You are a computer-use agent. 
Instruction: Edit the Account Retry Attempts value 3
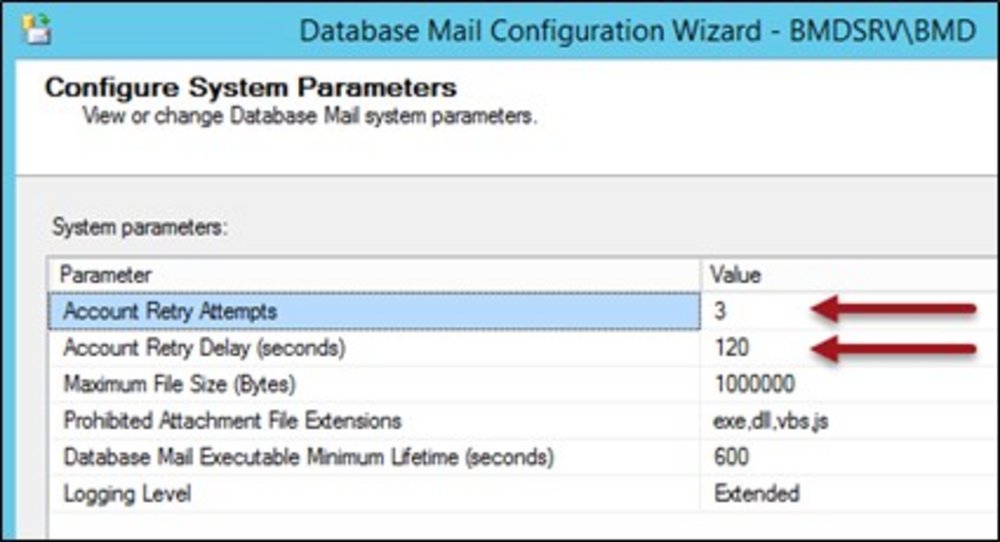[x=720, y=311]
